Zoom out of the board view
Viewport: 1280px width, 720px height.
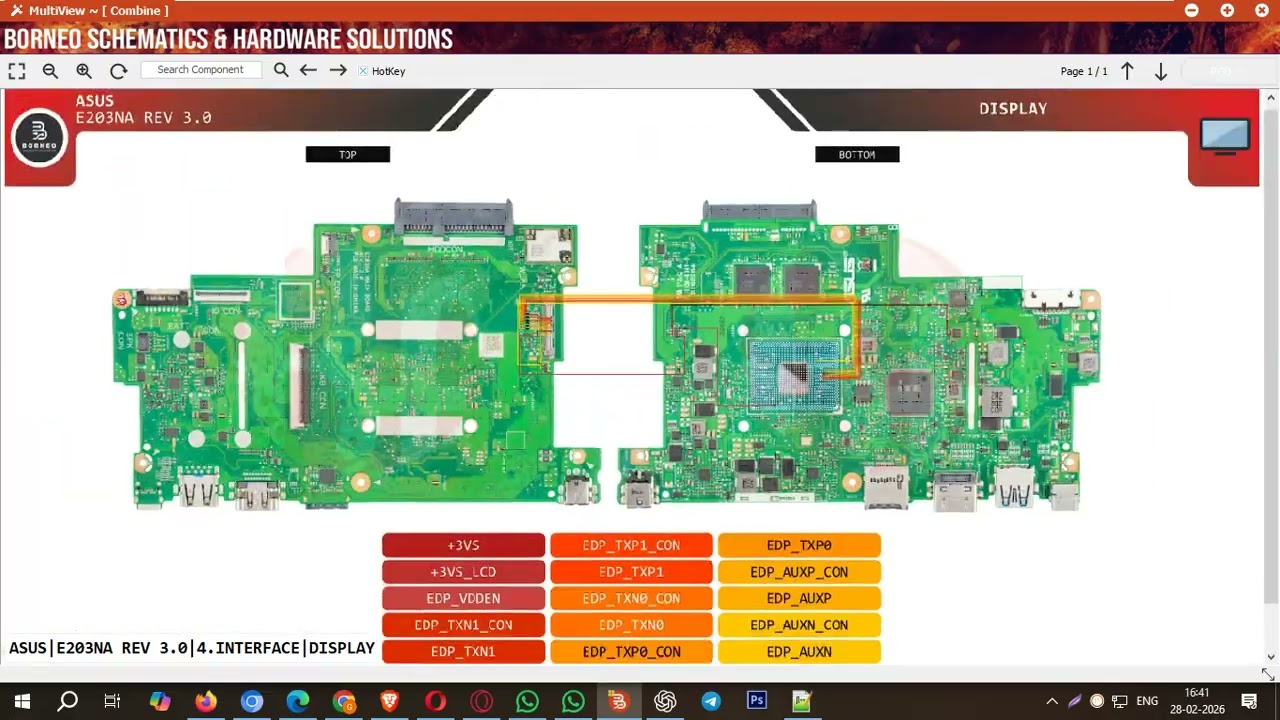(x=50, y=71)
